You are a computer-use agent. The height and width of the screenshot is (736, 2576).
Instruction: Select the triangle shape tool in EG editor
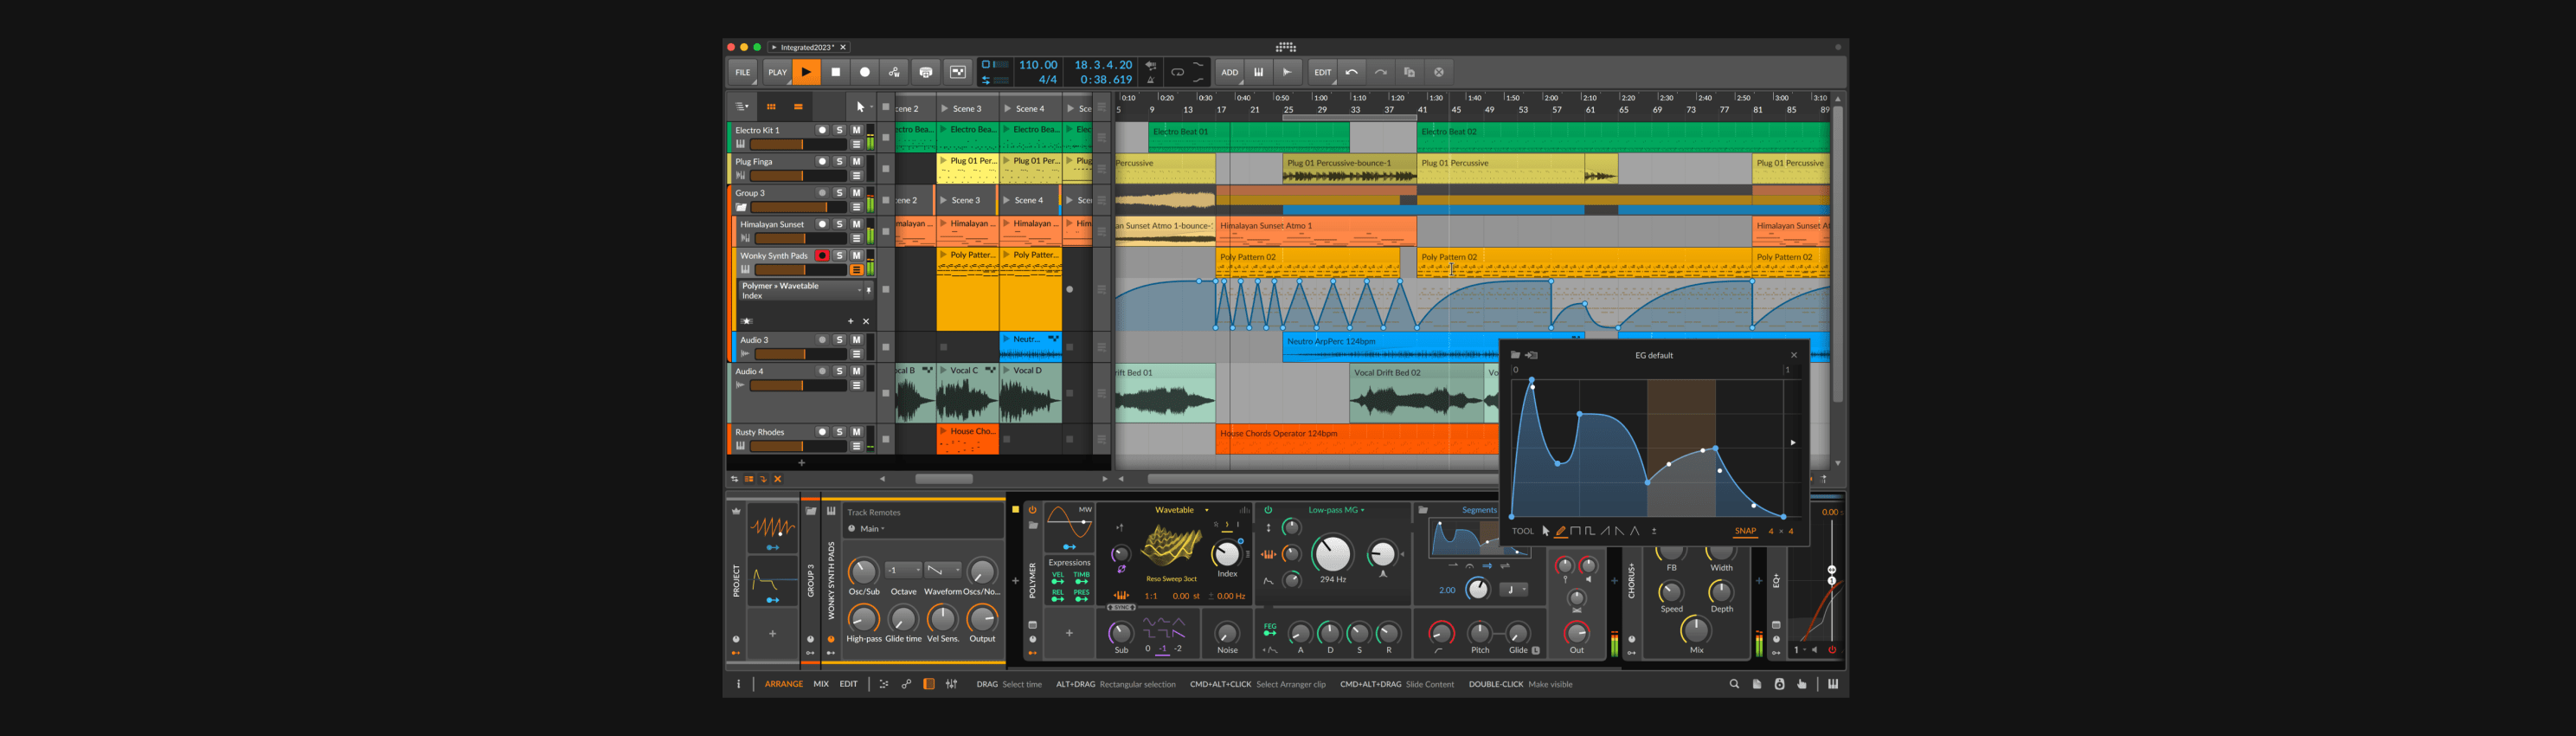tap(1635, 531)
